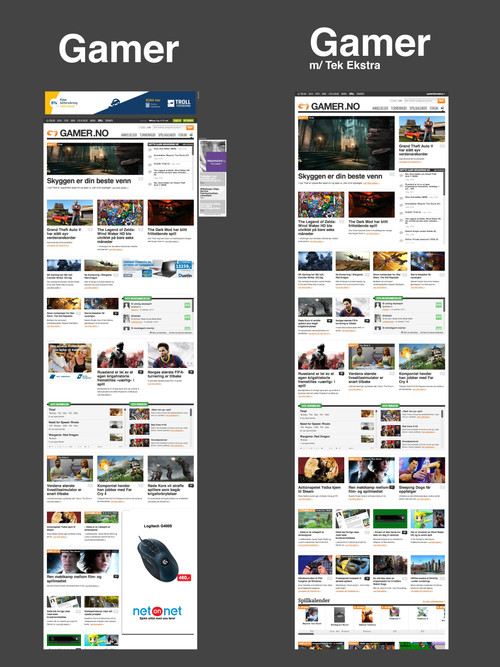This screenshot has width=500, height=667.
Task: Open The Dark Mod thumbnail on the ad-supported page
Action: (171, 212)
